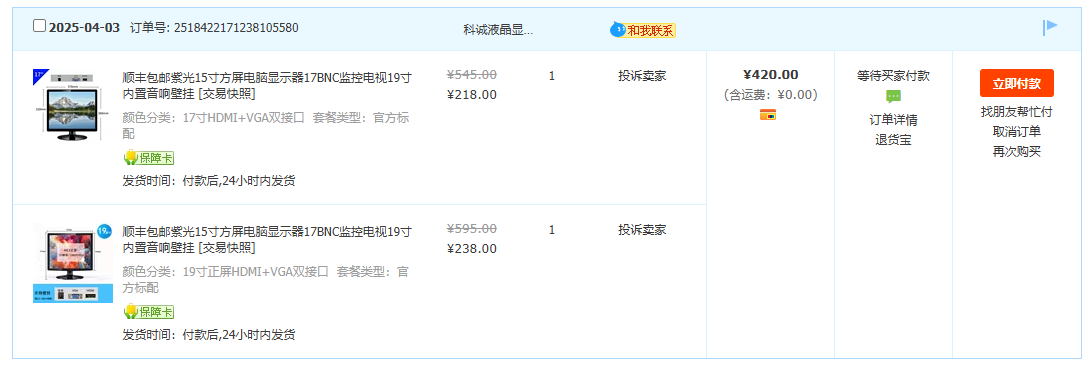This screenshot has width=1089, height=369.
Task: Click the blue flag remark icon
Action: point(1050,27)
